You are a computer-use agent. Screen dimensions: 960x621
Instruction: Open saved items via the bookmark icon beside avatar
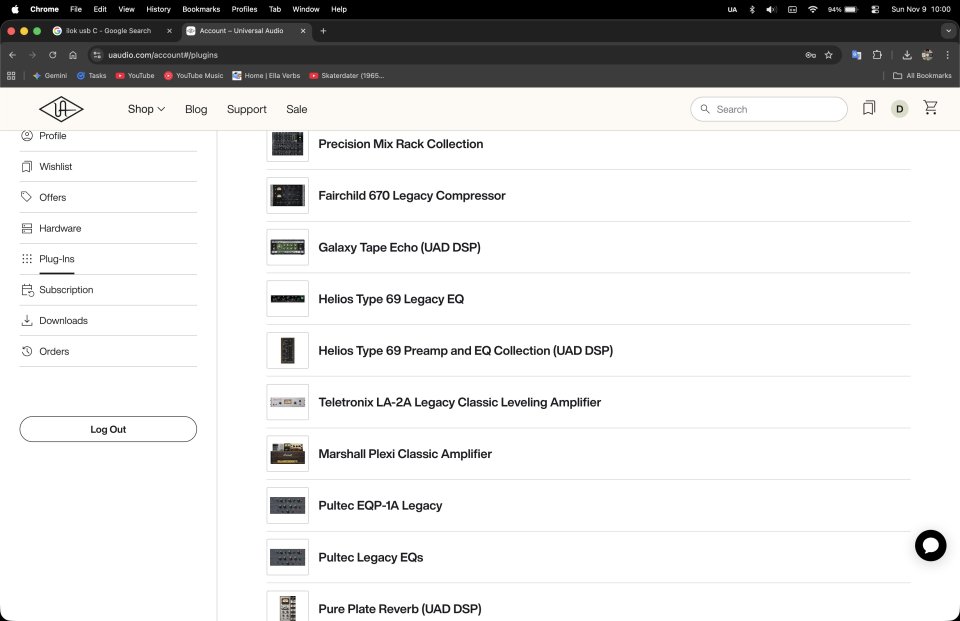pyautogui.click(x=868, y=108)
